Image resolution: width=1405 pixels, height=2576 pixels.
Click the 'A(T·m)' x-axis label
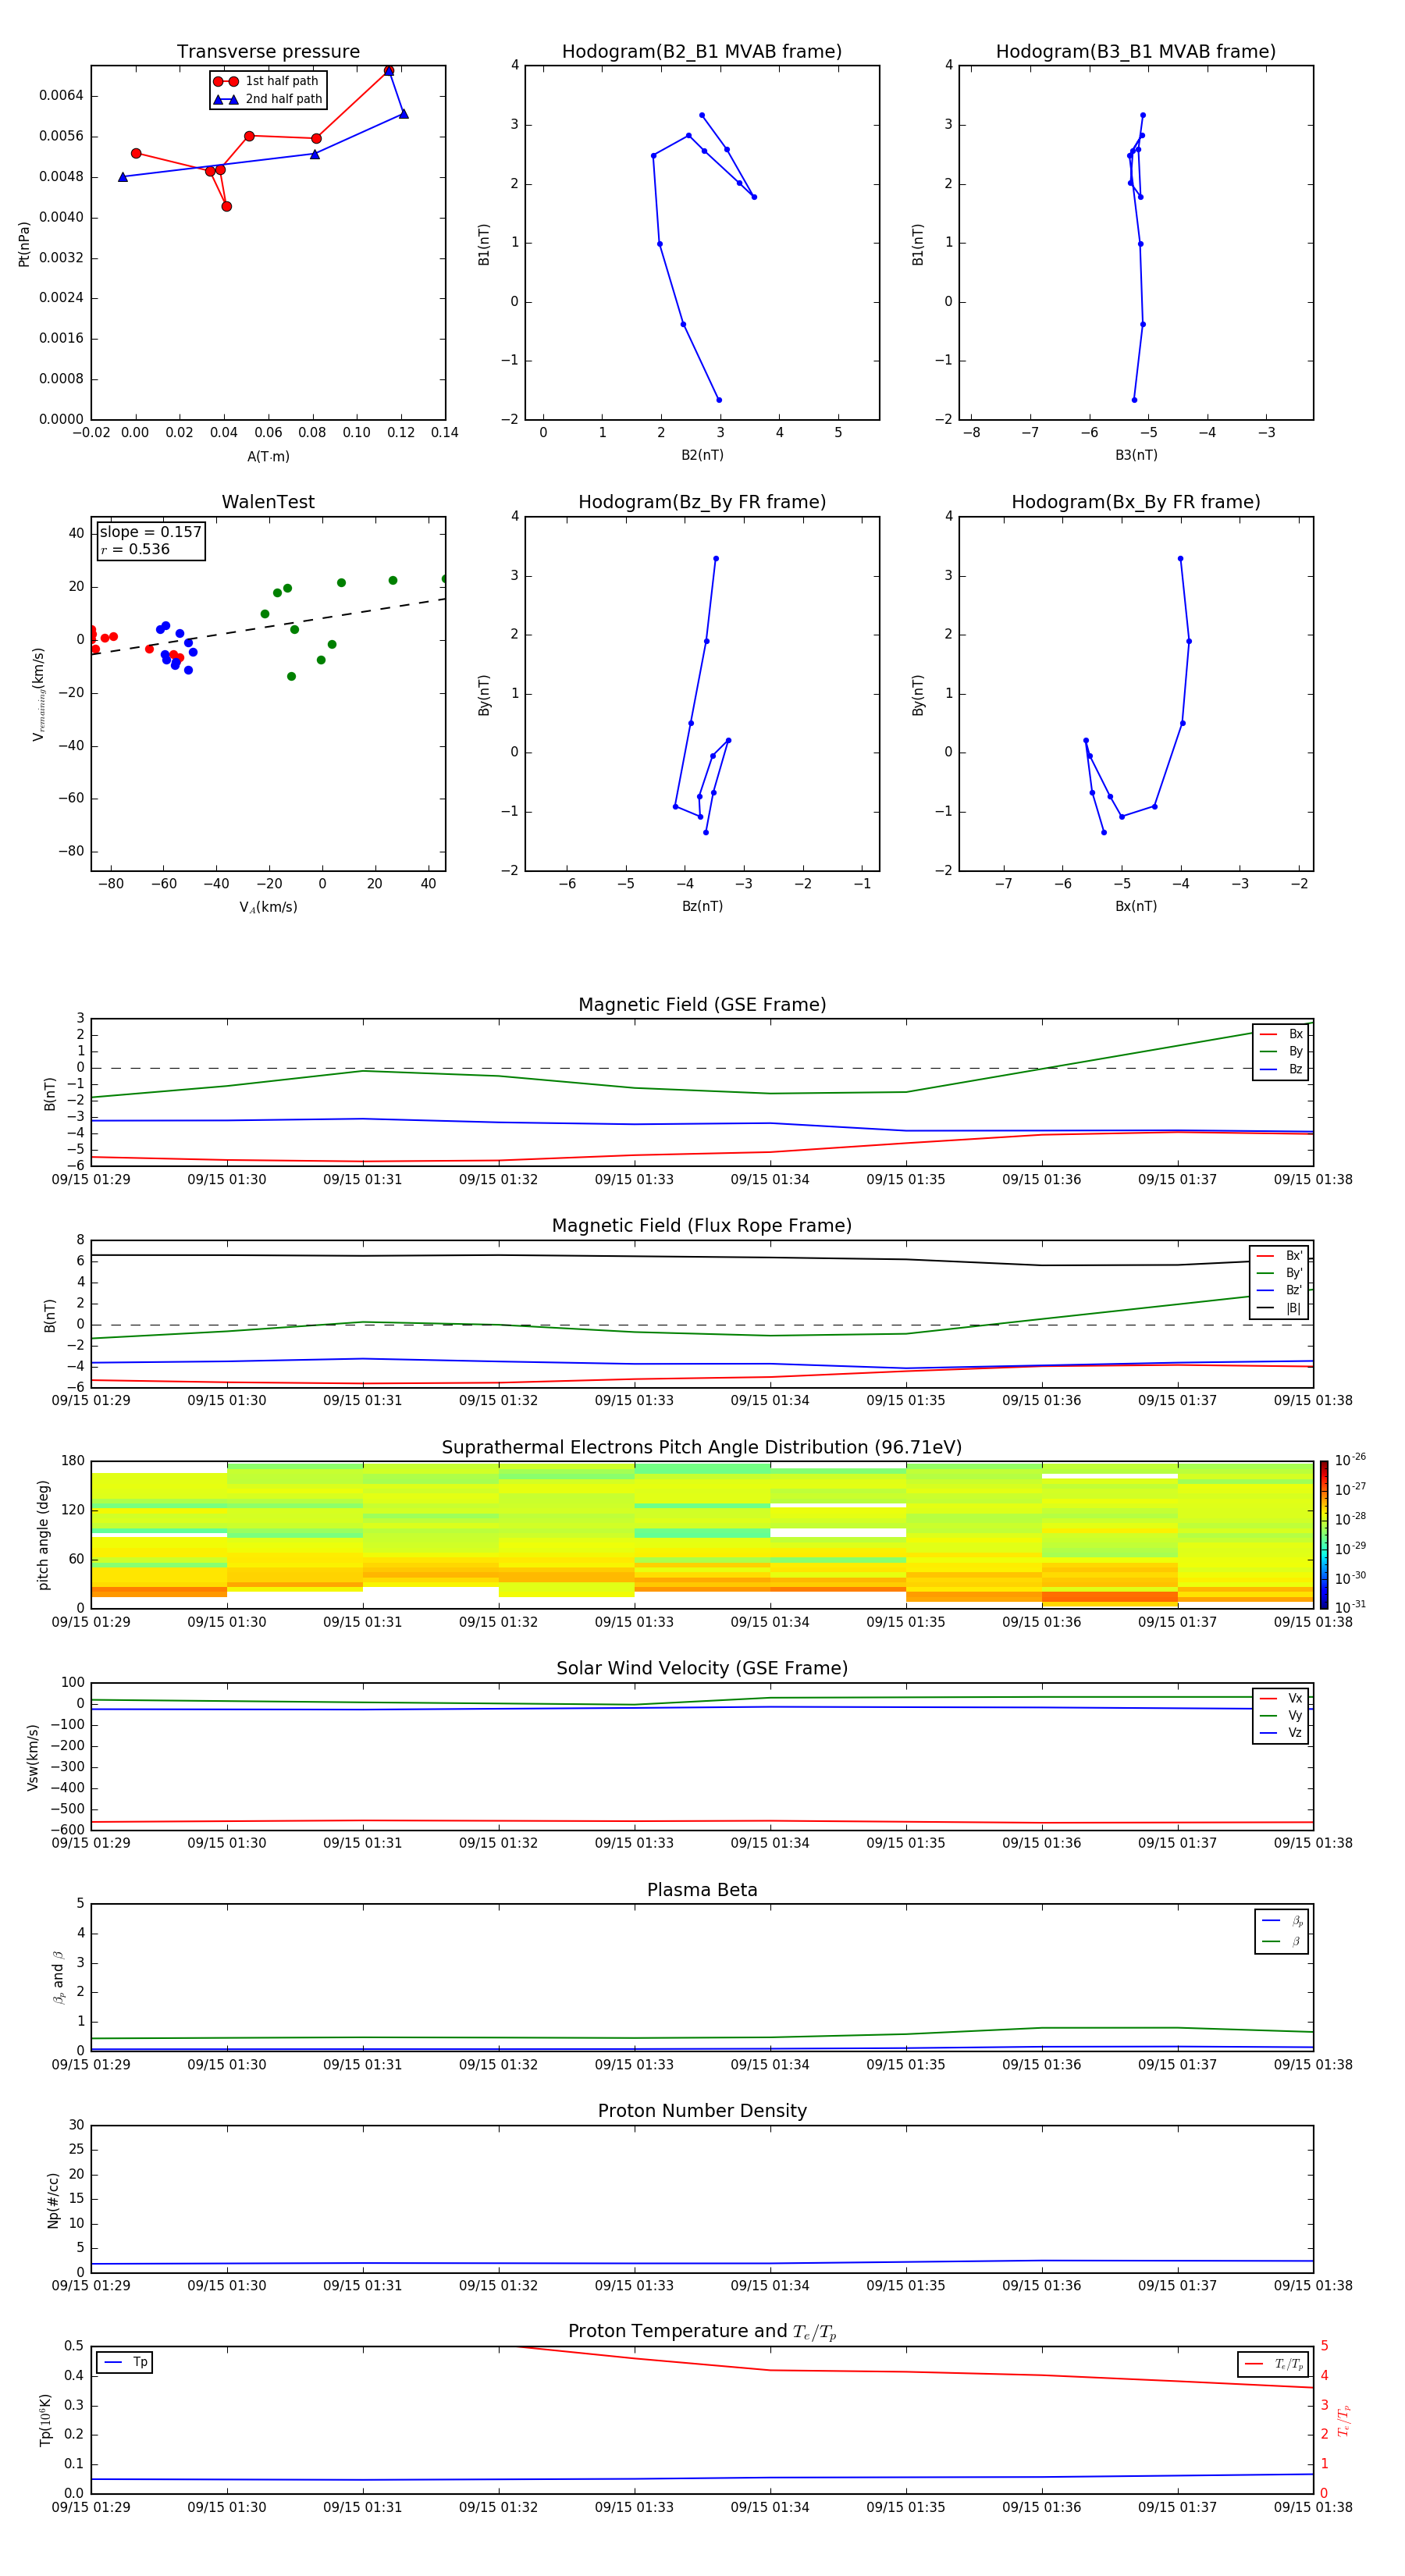pos(268,457)
